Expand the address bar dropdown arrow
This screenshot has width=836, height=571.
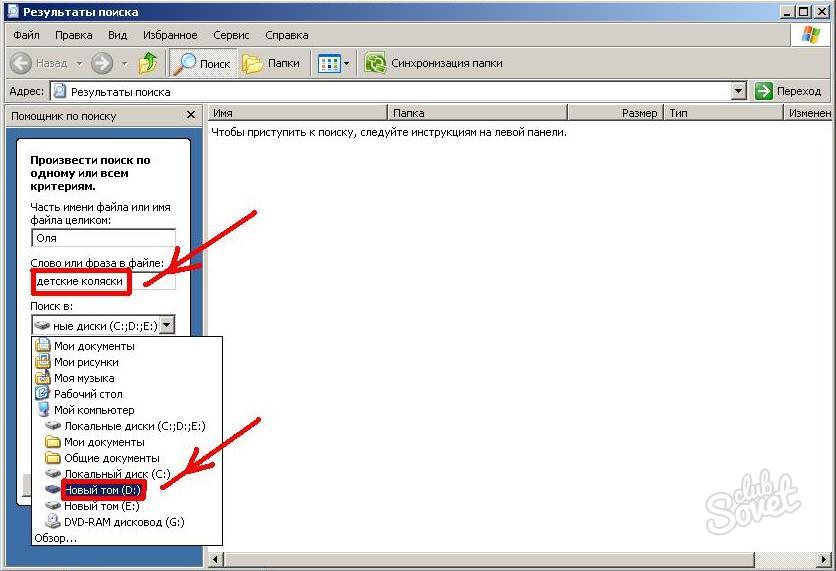pos(738,91)
